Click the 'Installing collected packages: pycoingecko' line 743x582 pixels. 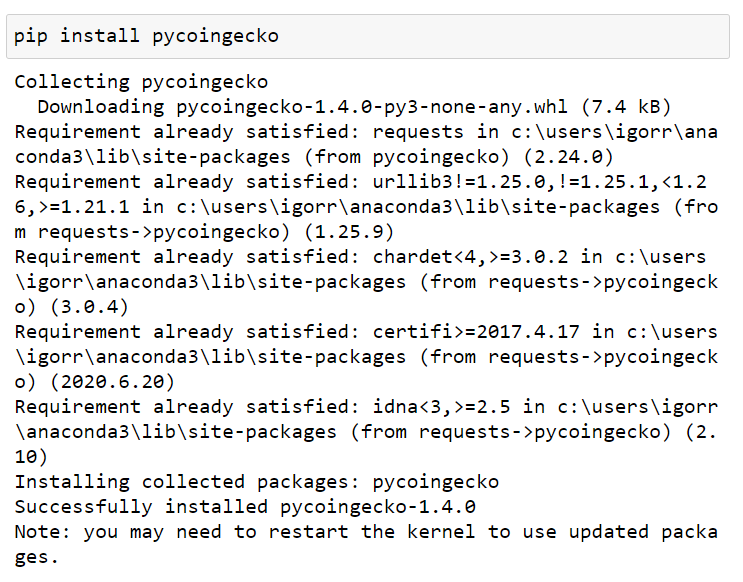click(256, 482)
